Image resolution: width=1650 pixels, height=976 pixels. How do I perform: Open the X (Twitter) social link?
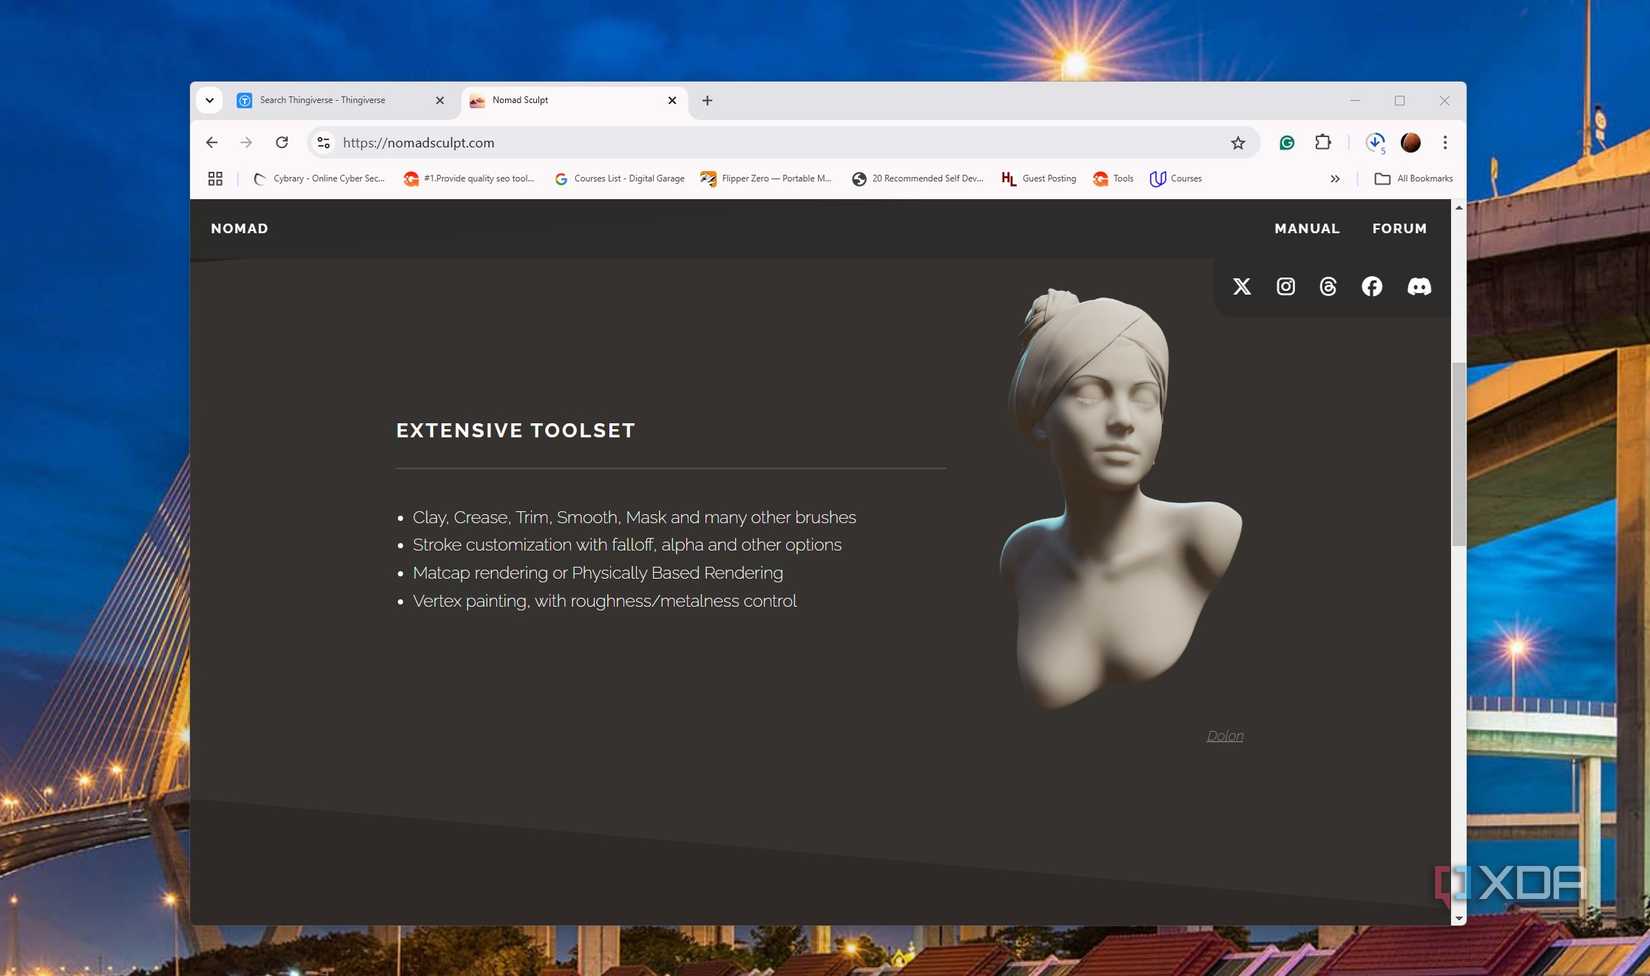pyautogui.click(x=1242, y=287)
